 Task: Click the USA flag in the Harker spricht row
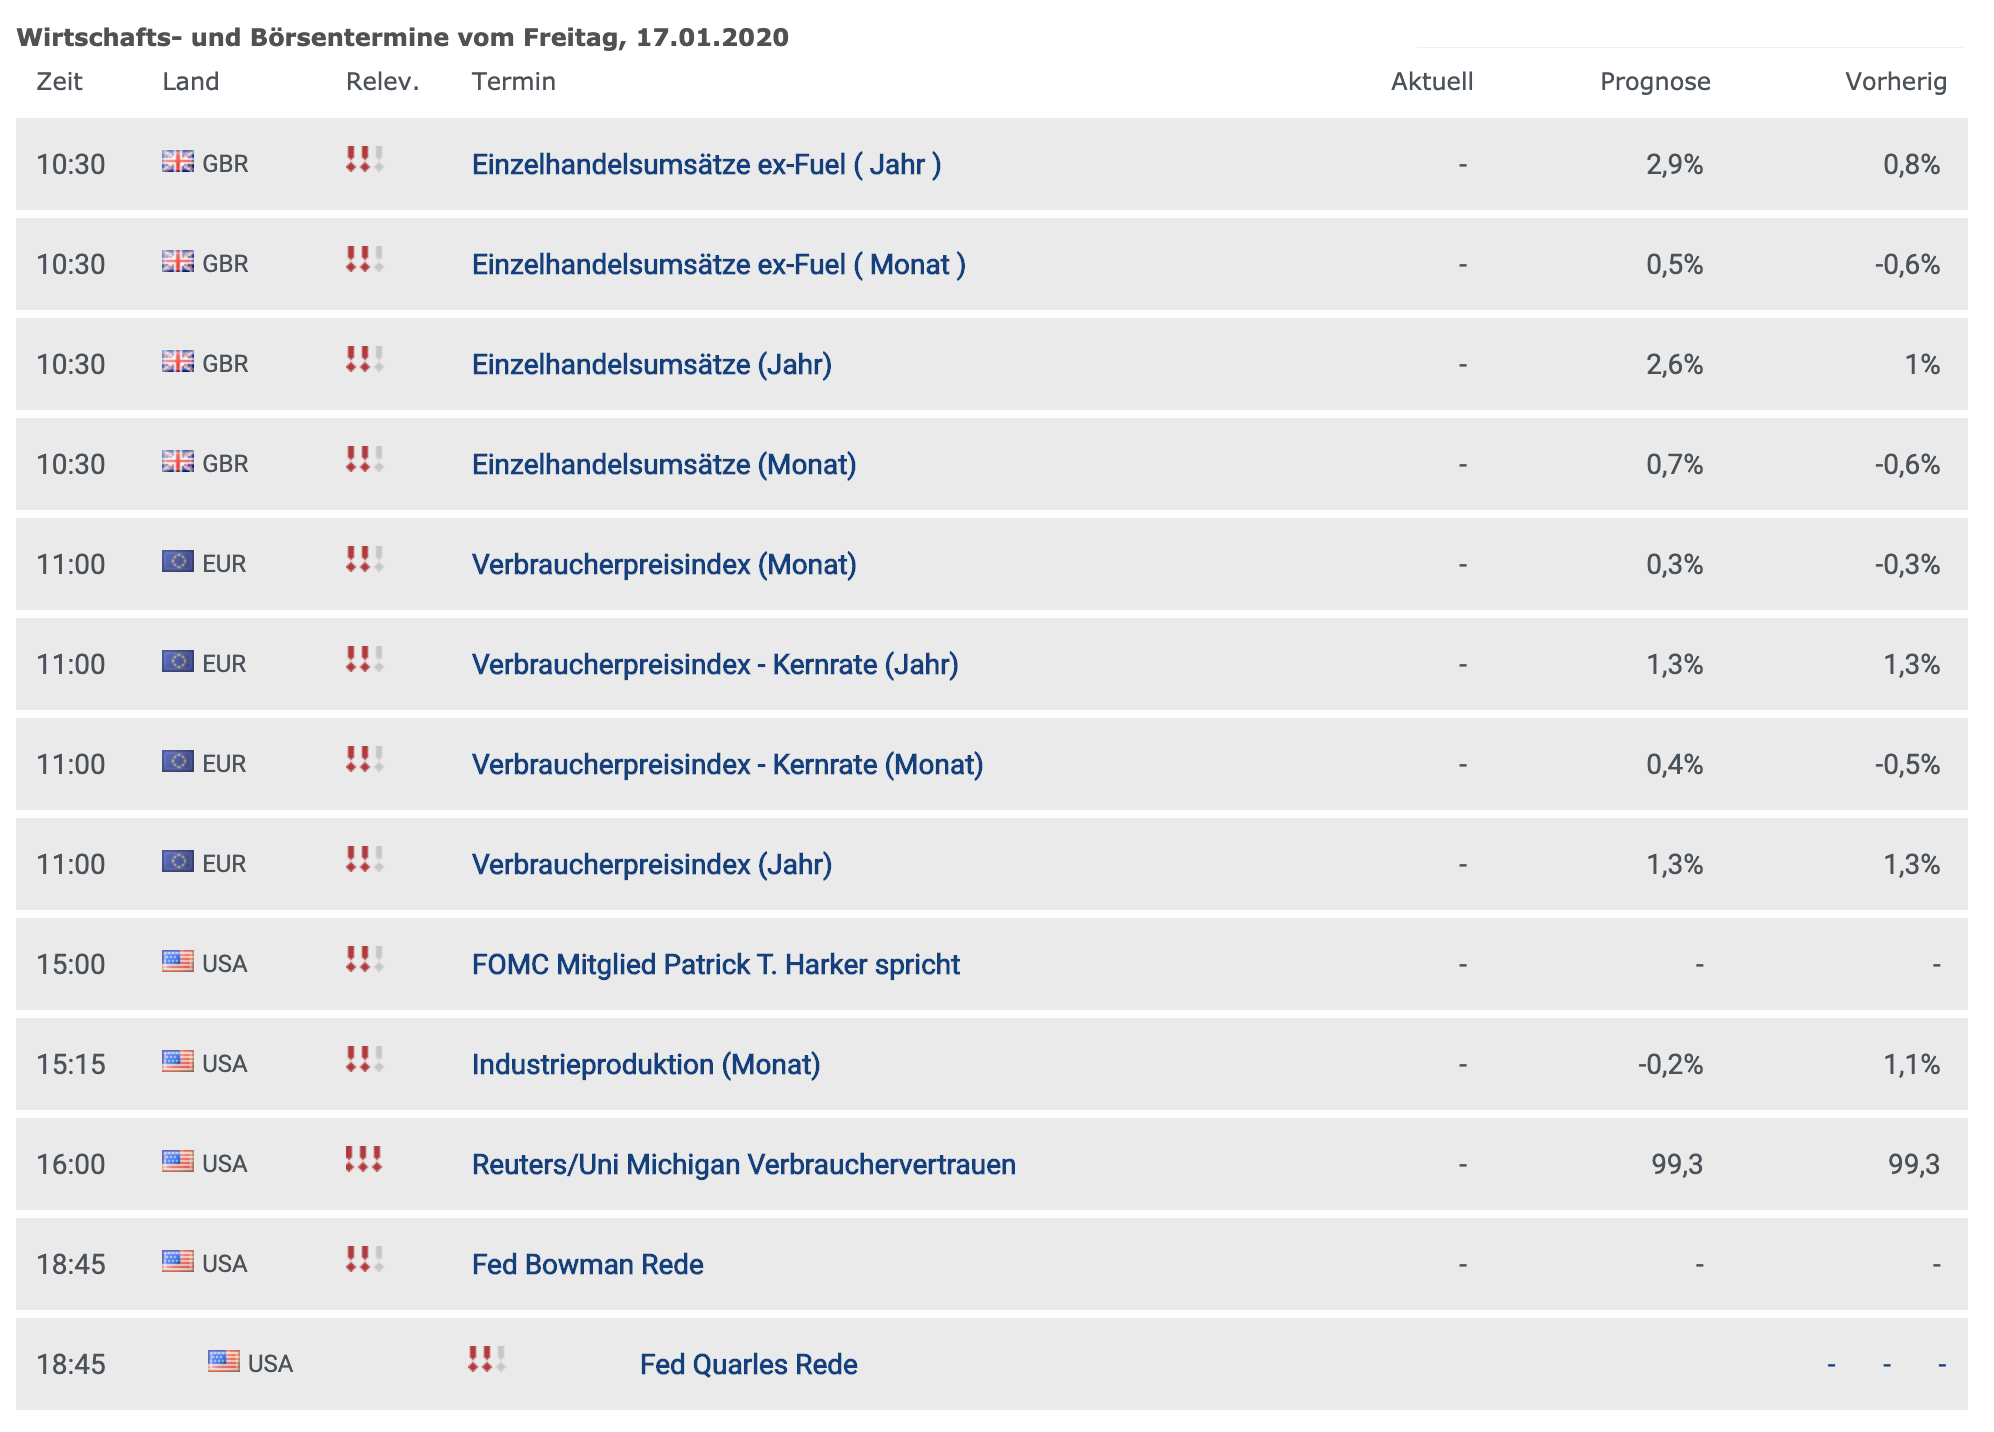point(178,961)
